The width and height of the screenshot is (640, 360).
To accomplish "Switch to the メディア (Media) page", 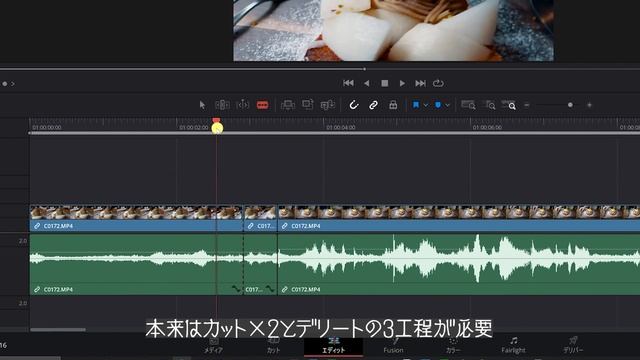I will point(213,345).
